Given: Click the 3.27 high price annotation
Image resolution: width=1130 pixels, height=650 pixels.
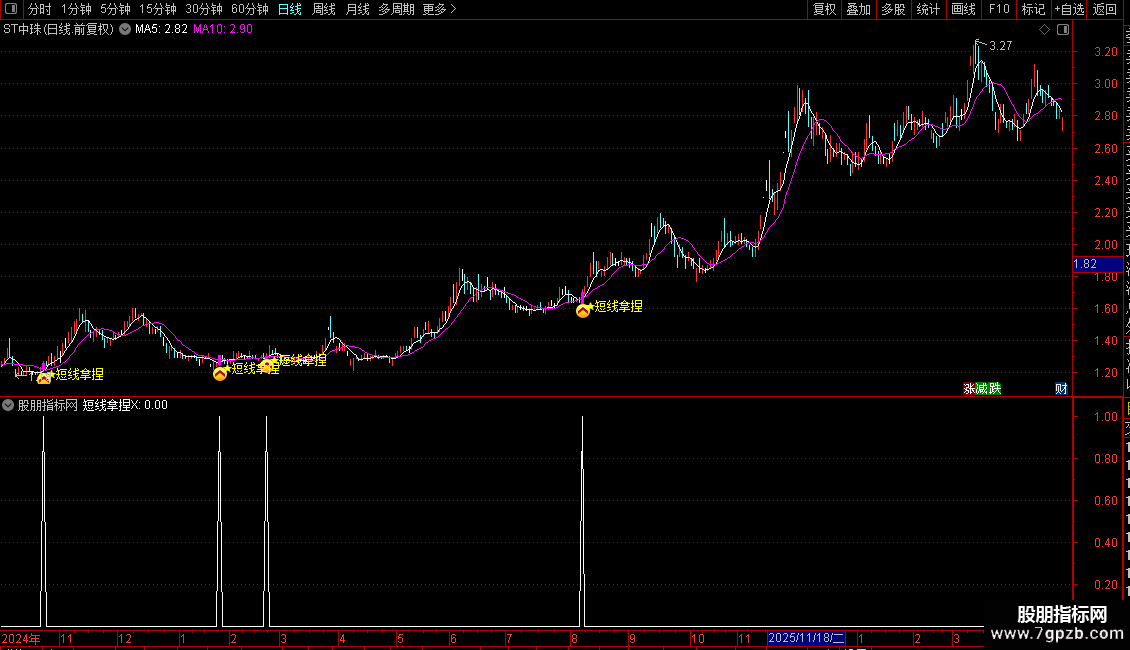Looking at the screenshot, I should [1000, 46].
